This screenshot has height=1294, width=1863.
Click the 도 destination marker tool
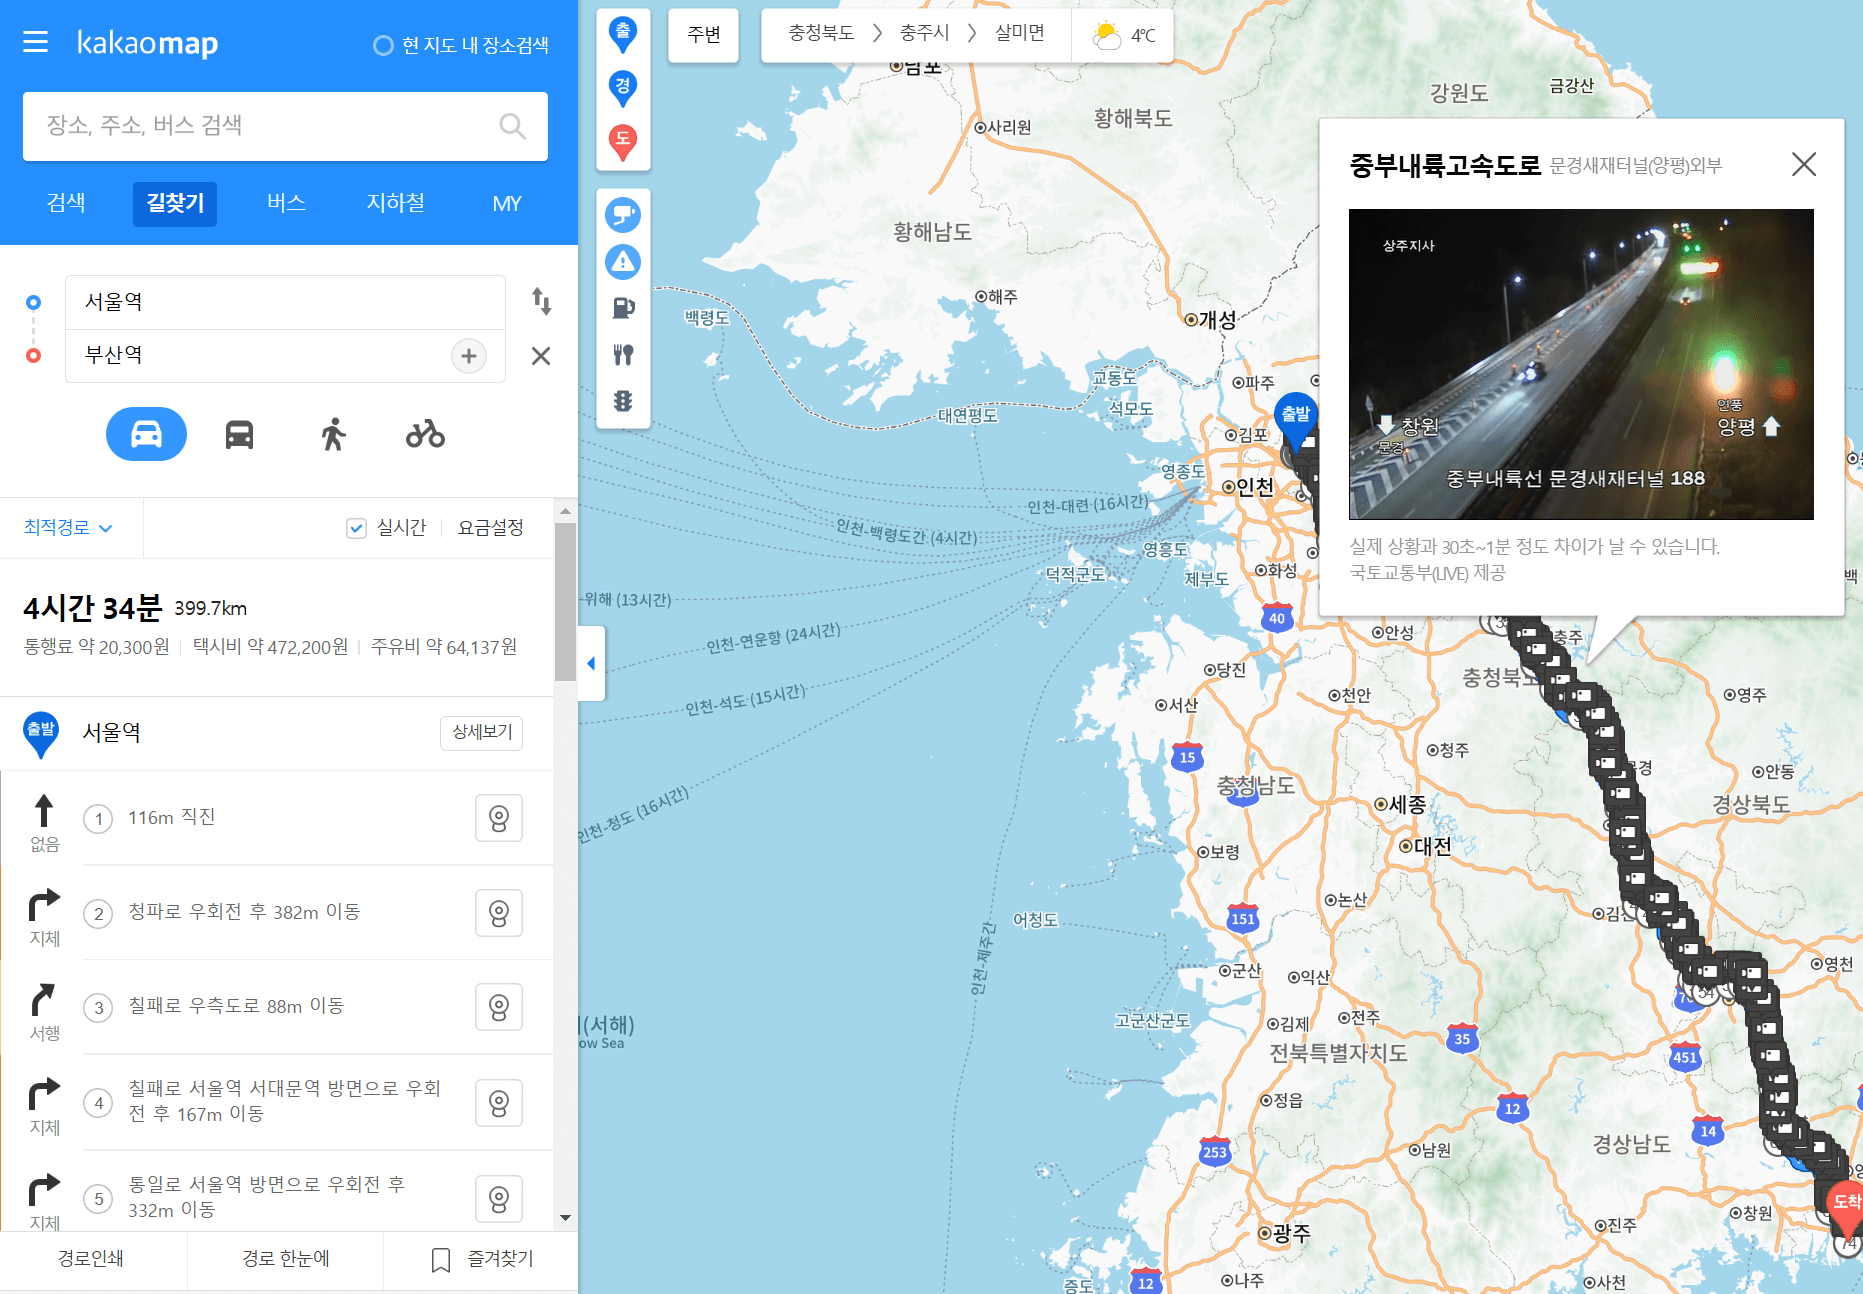(623, 141)
